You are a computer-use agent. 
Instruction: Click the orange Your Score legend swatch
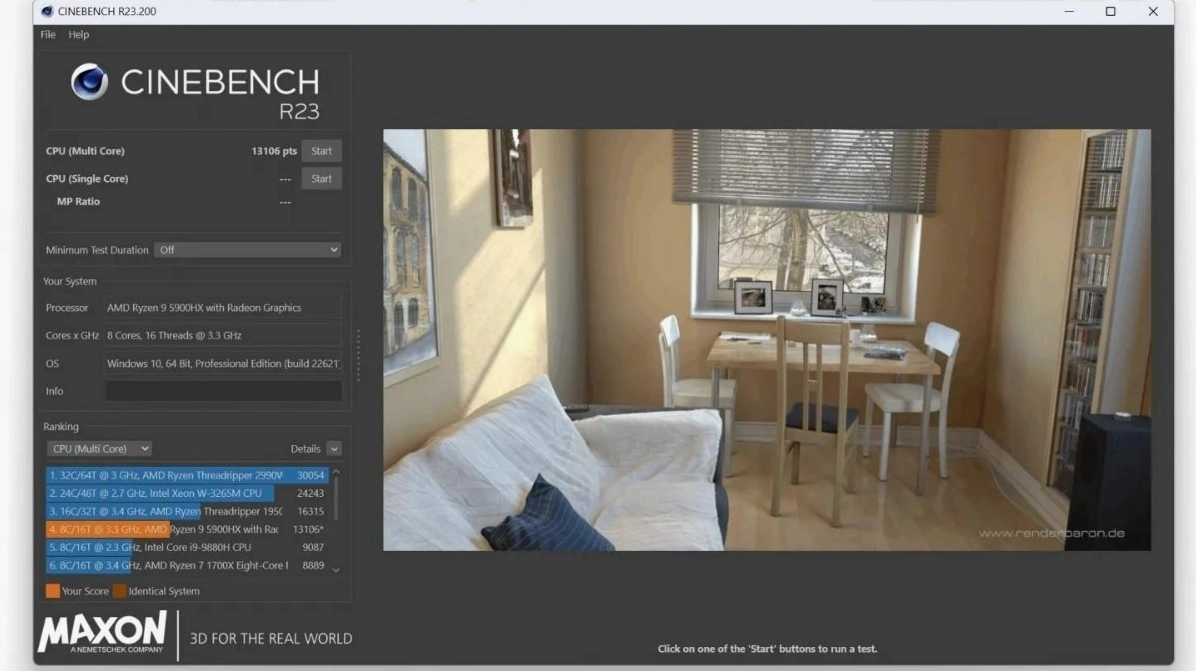click(52, 591)
